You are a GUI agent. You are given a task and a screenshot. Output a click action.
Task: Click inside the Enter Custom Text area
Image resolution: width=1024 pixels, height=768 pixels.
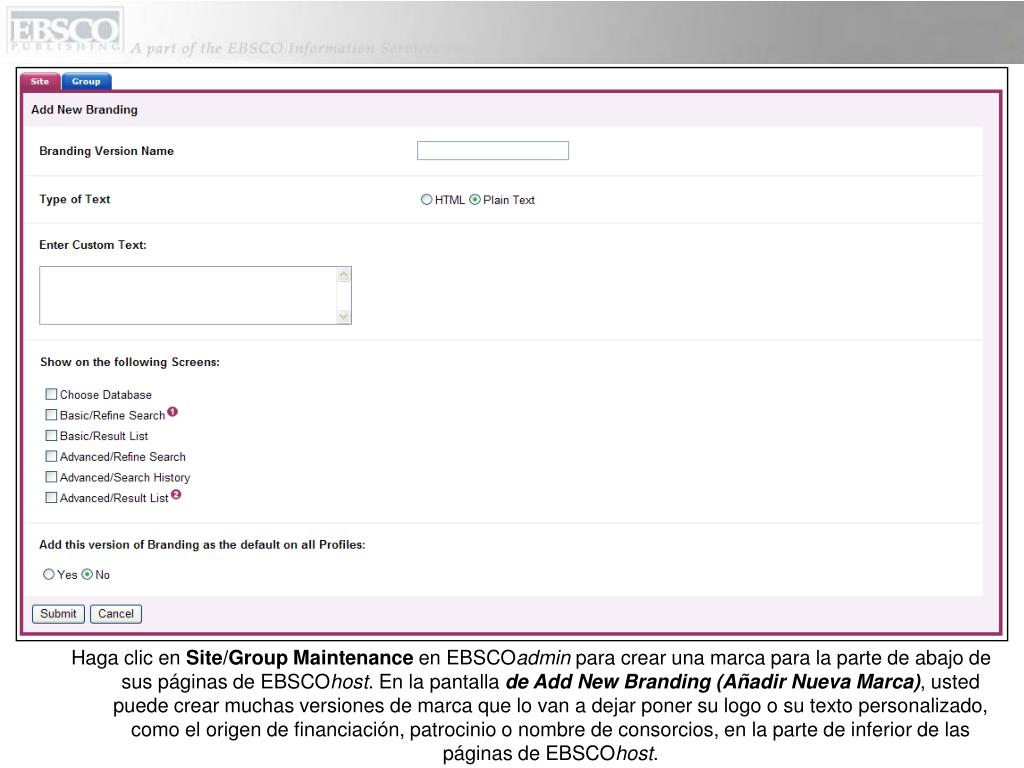(x=188, y=295)
